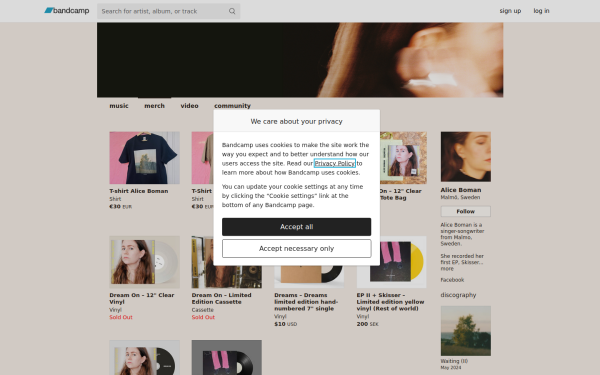Click the Malmö, Sweden location text
Image resolution: width=600 pixels, height=375 pixels.
[460, 197]
